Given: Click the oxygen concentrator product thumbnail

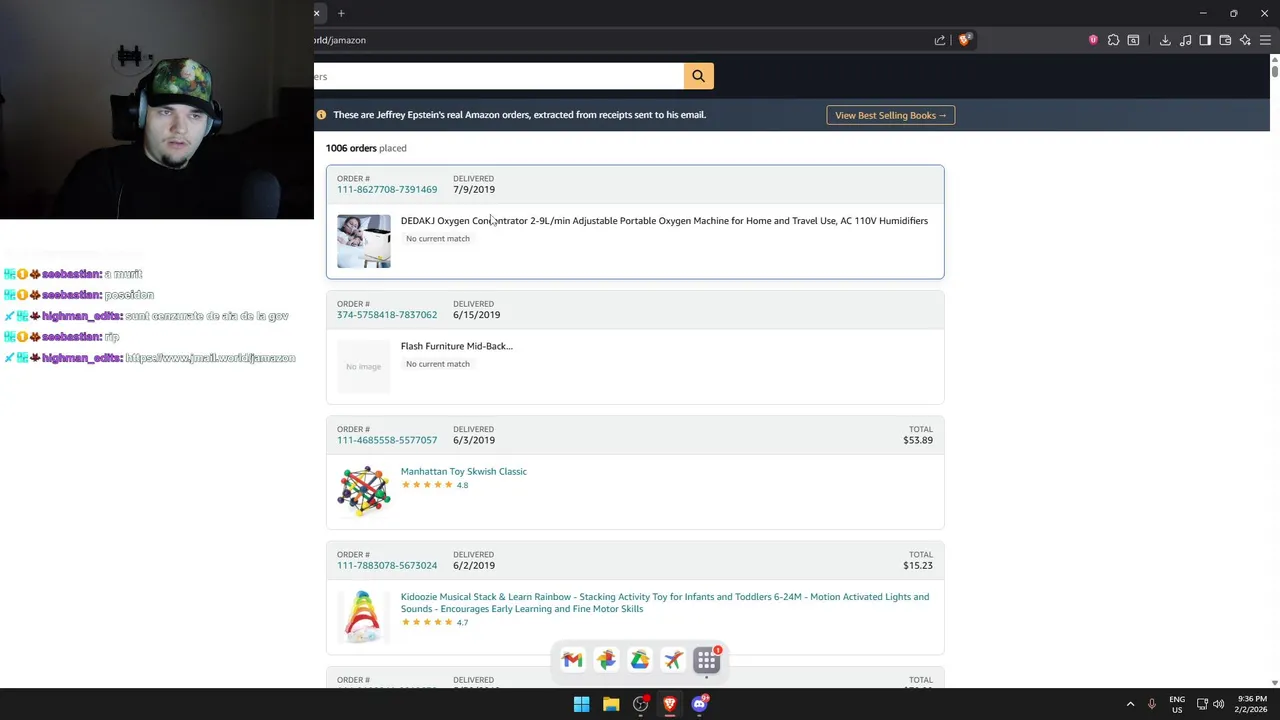Looking at the screenshot, I should click(364, 241).
